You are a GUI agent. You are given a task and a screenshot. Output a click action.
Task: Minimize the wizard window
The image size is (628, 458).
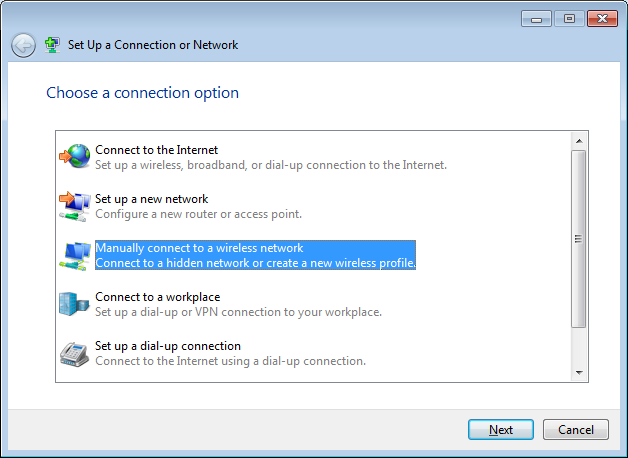pyautogui.click(x=536, y=19)
